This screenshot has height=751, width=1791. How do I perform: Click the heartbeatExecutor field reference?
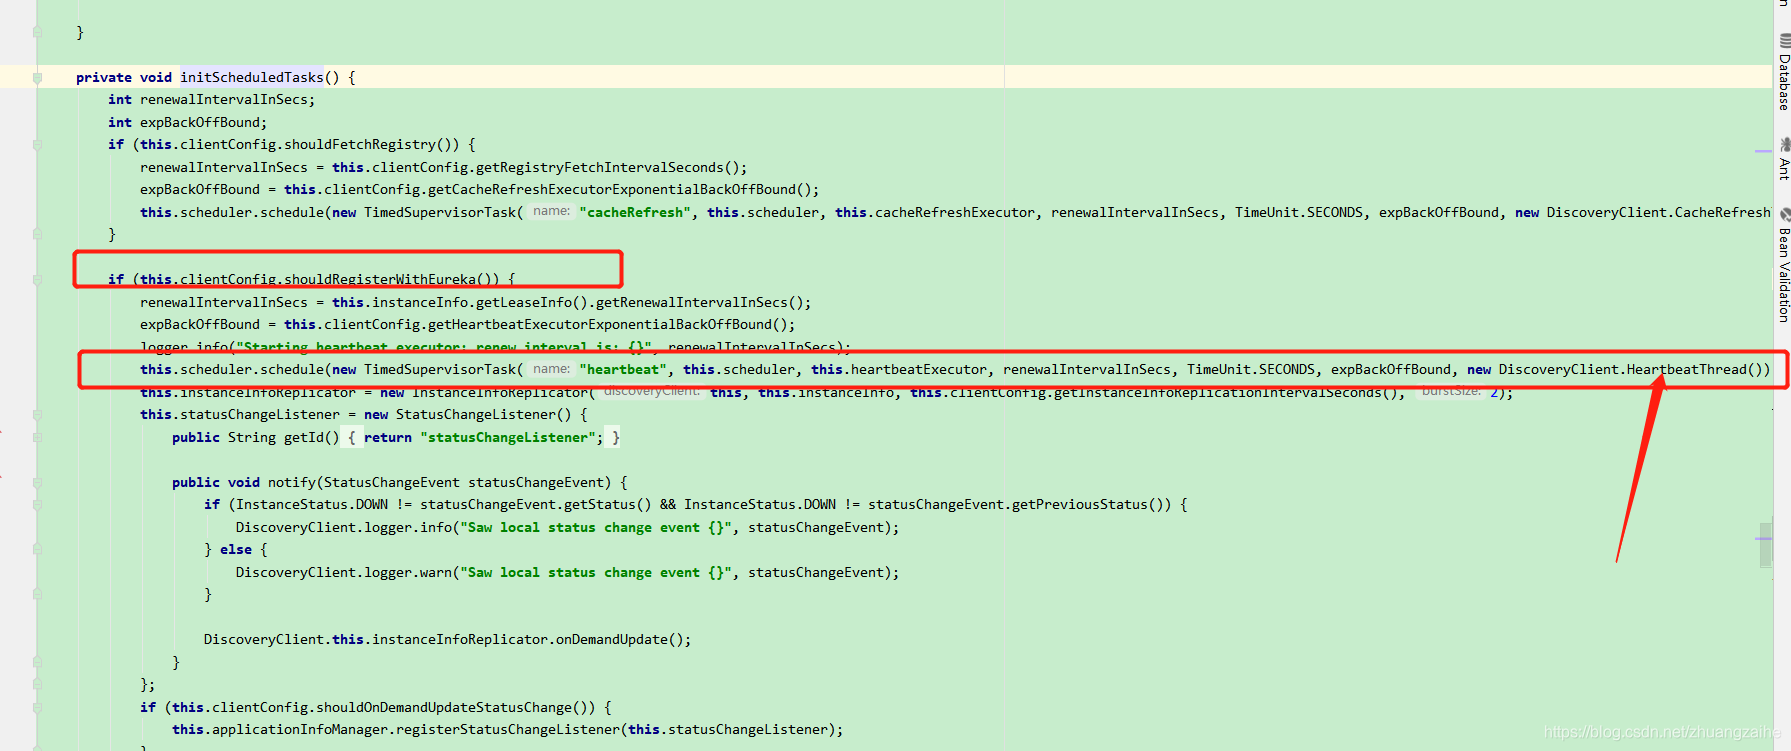tap(919, 369)
